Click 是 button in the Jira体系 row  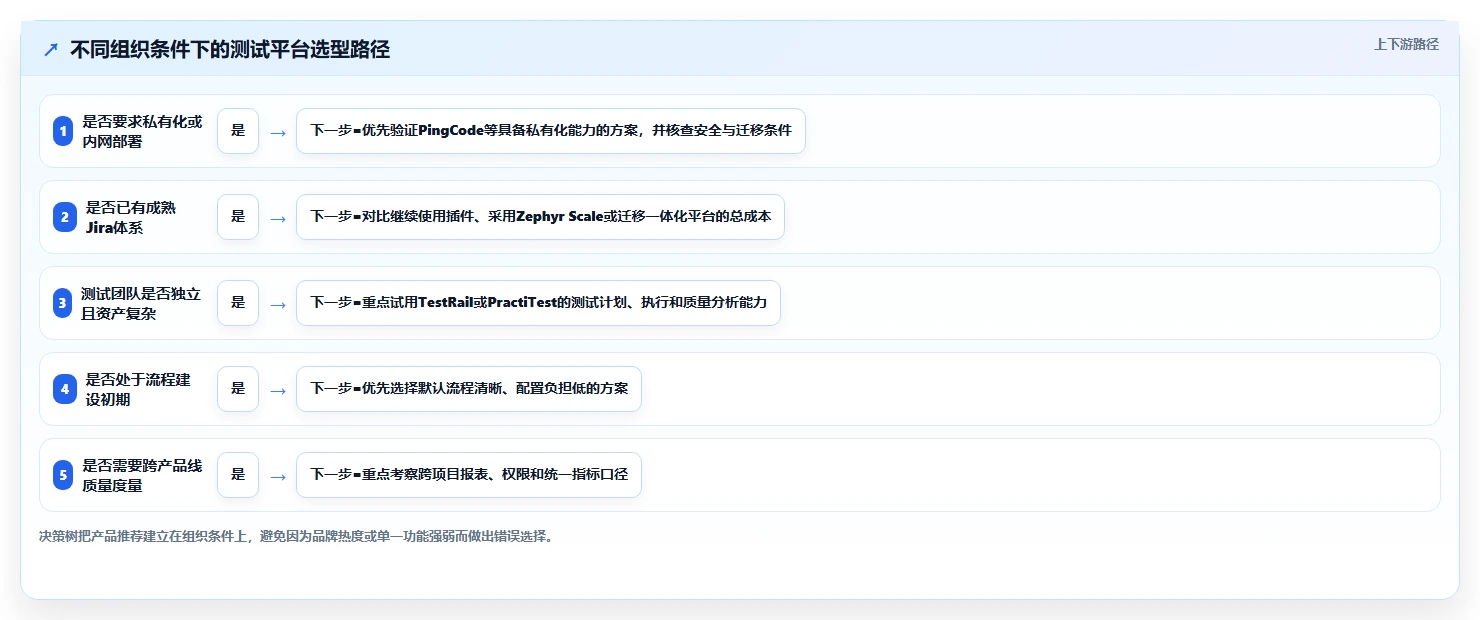pyautogui.click(x=238, y=217)
